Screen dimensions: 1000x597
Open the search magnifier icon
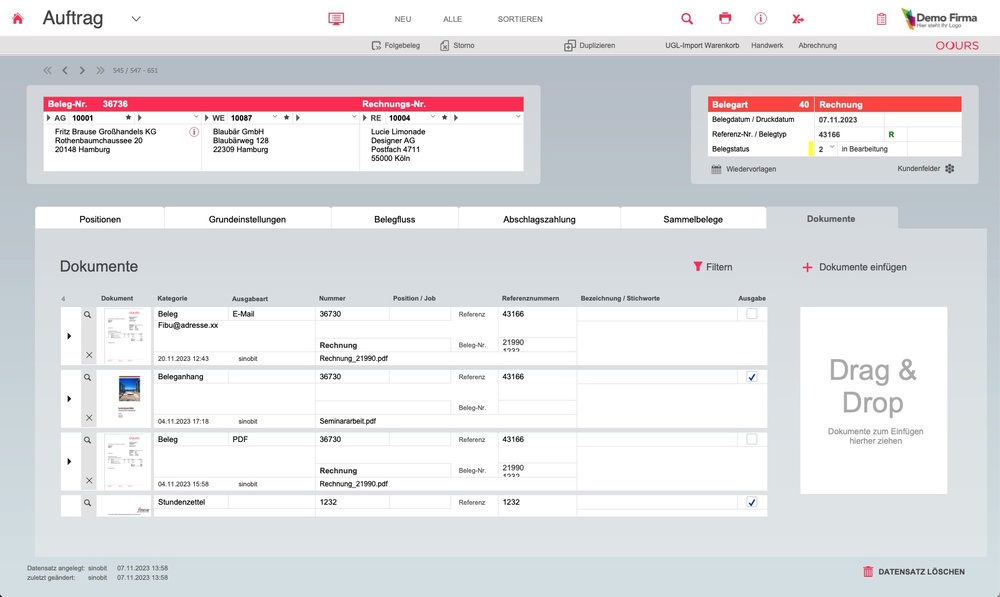pyautogui.click(x=687, y=18)
